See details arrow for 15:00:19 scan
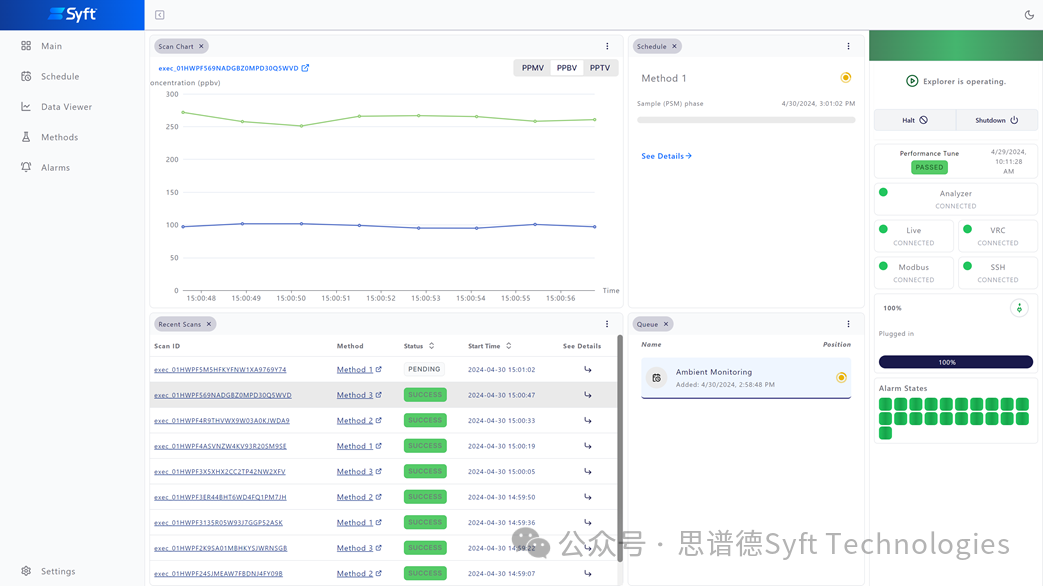 (588, 446)
